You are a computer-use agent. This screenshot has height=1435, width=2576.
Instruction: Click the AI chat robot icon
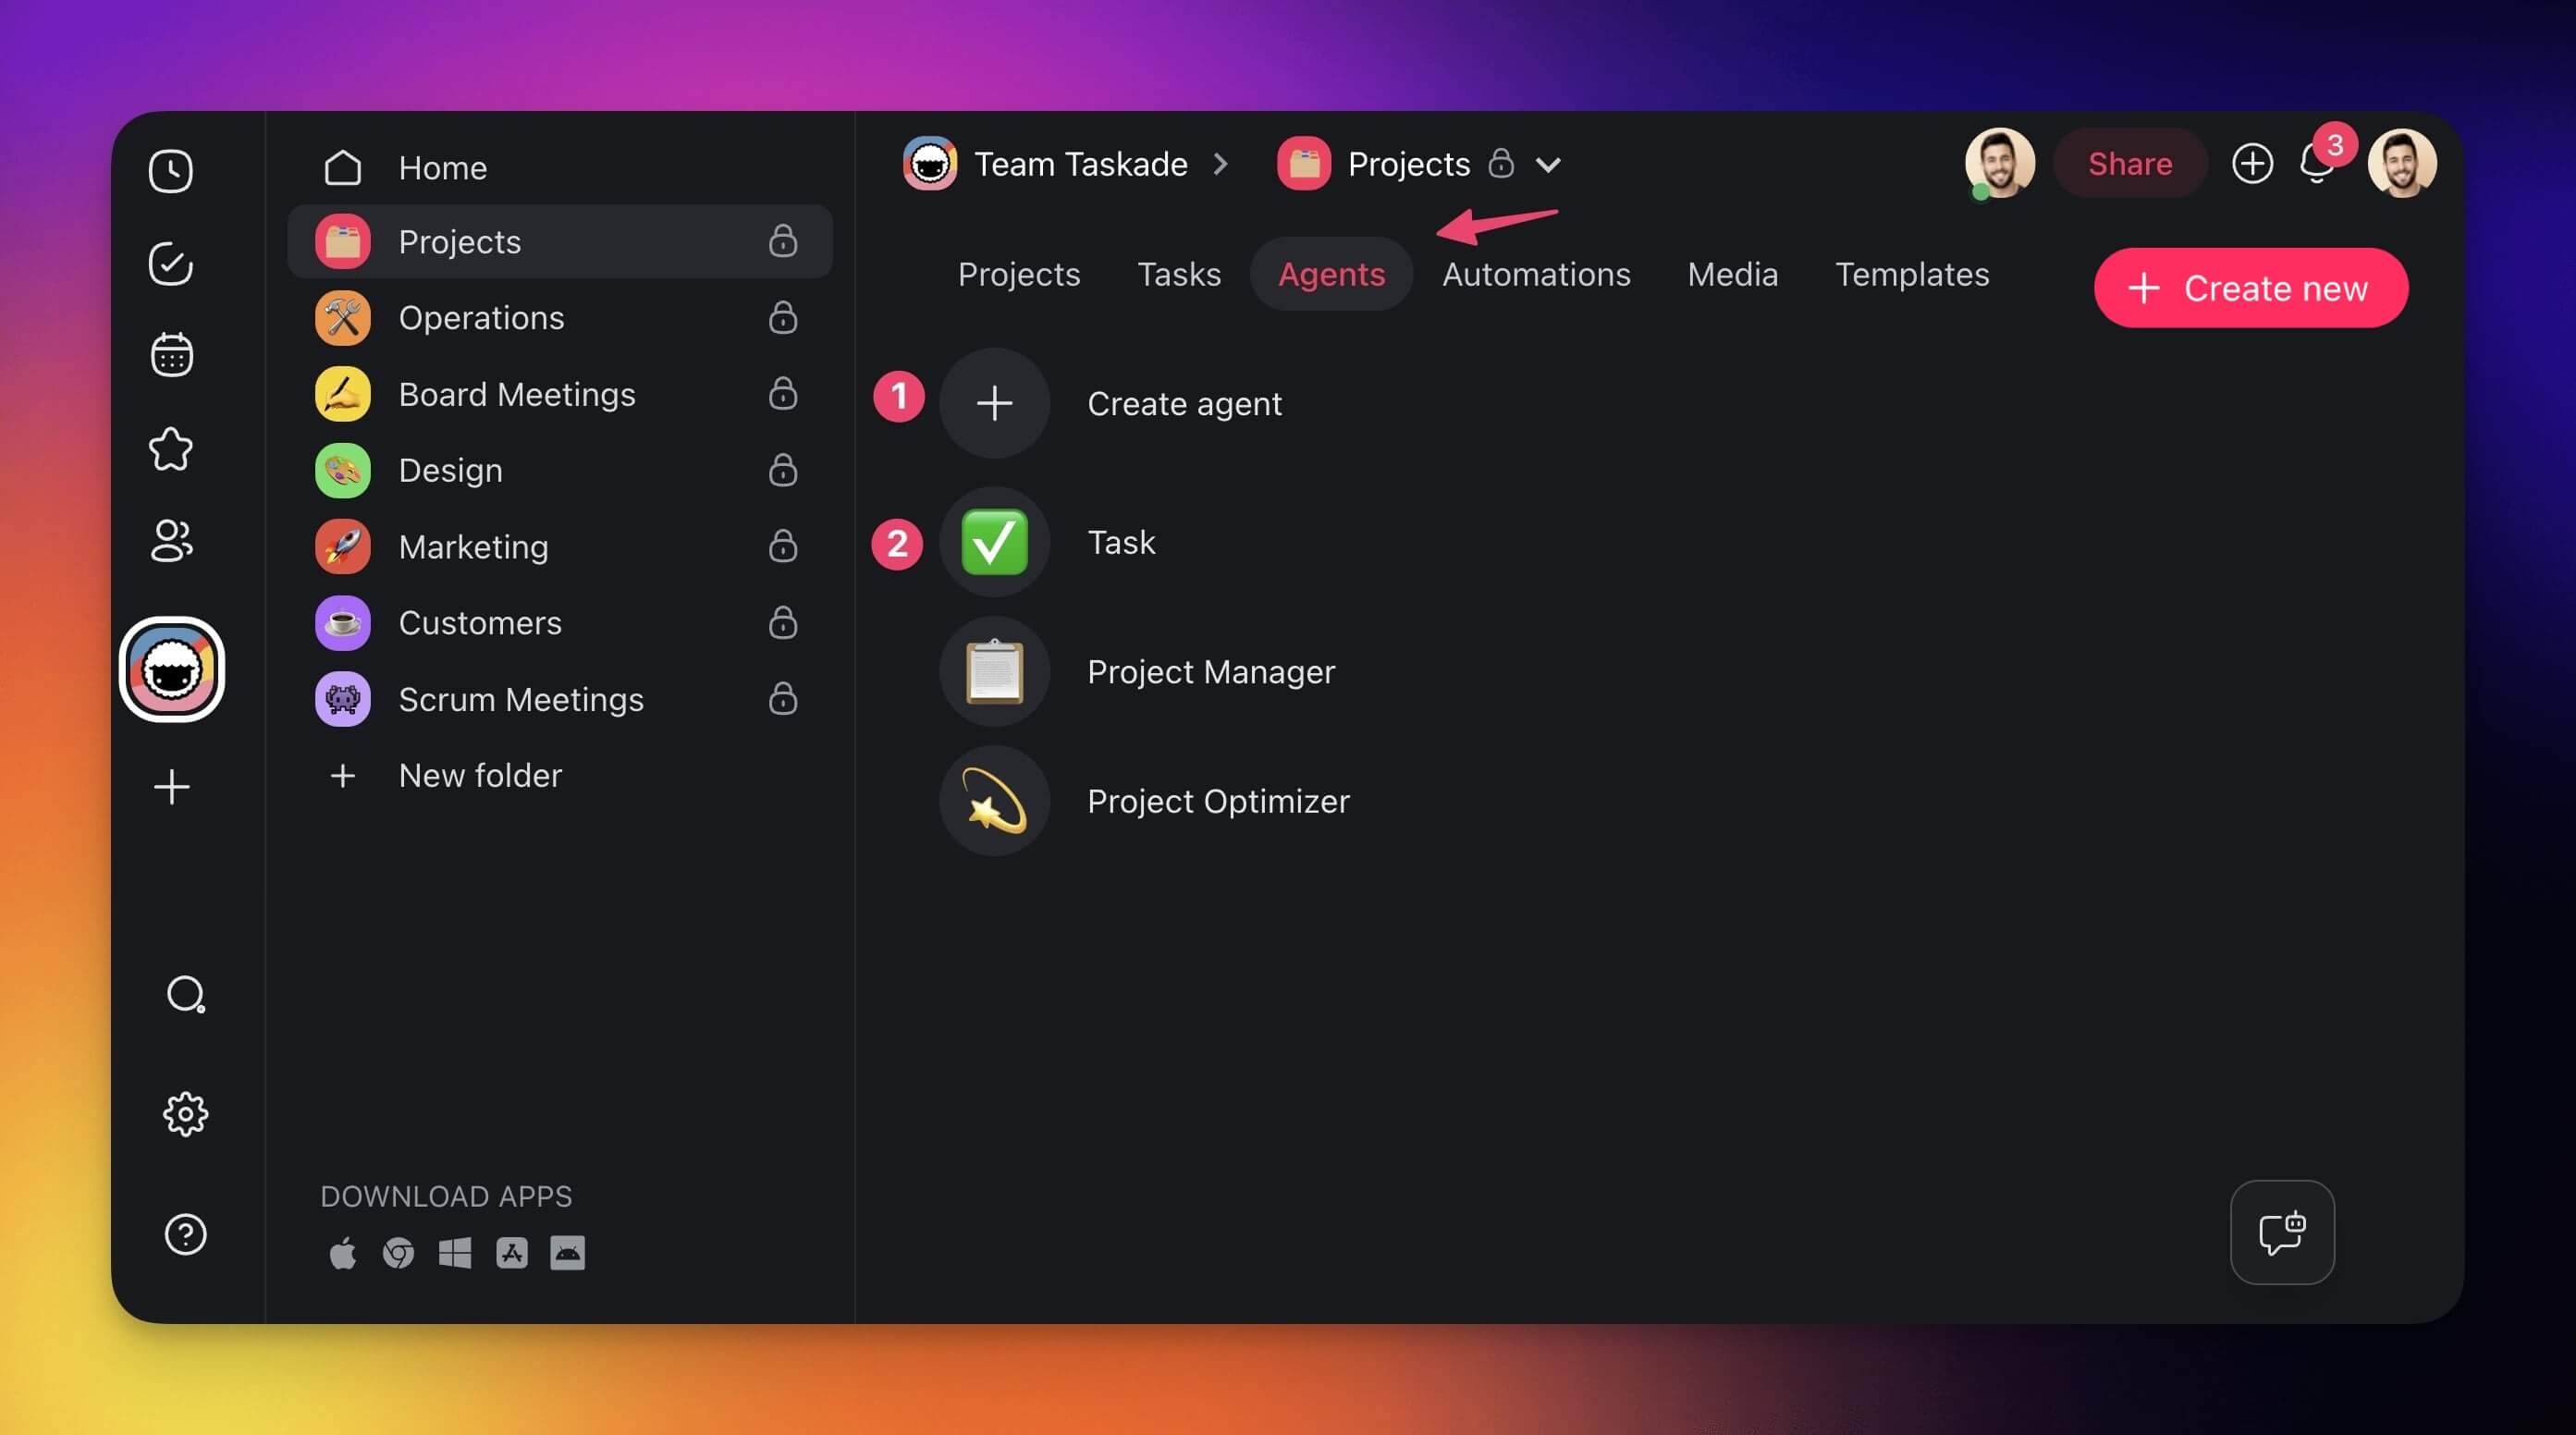[2281, 1232]
